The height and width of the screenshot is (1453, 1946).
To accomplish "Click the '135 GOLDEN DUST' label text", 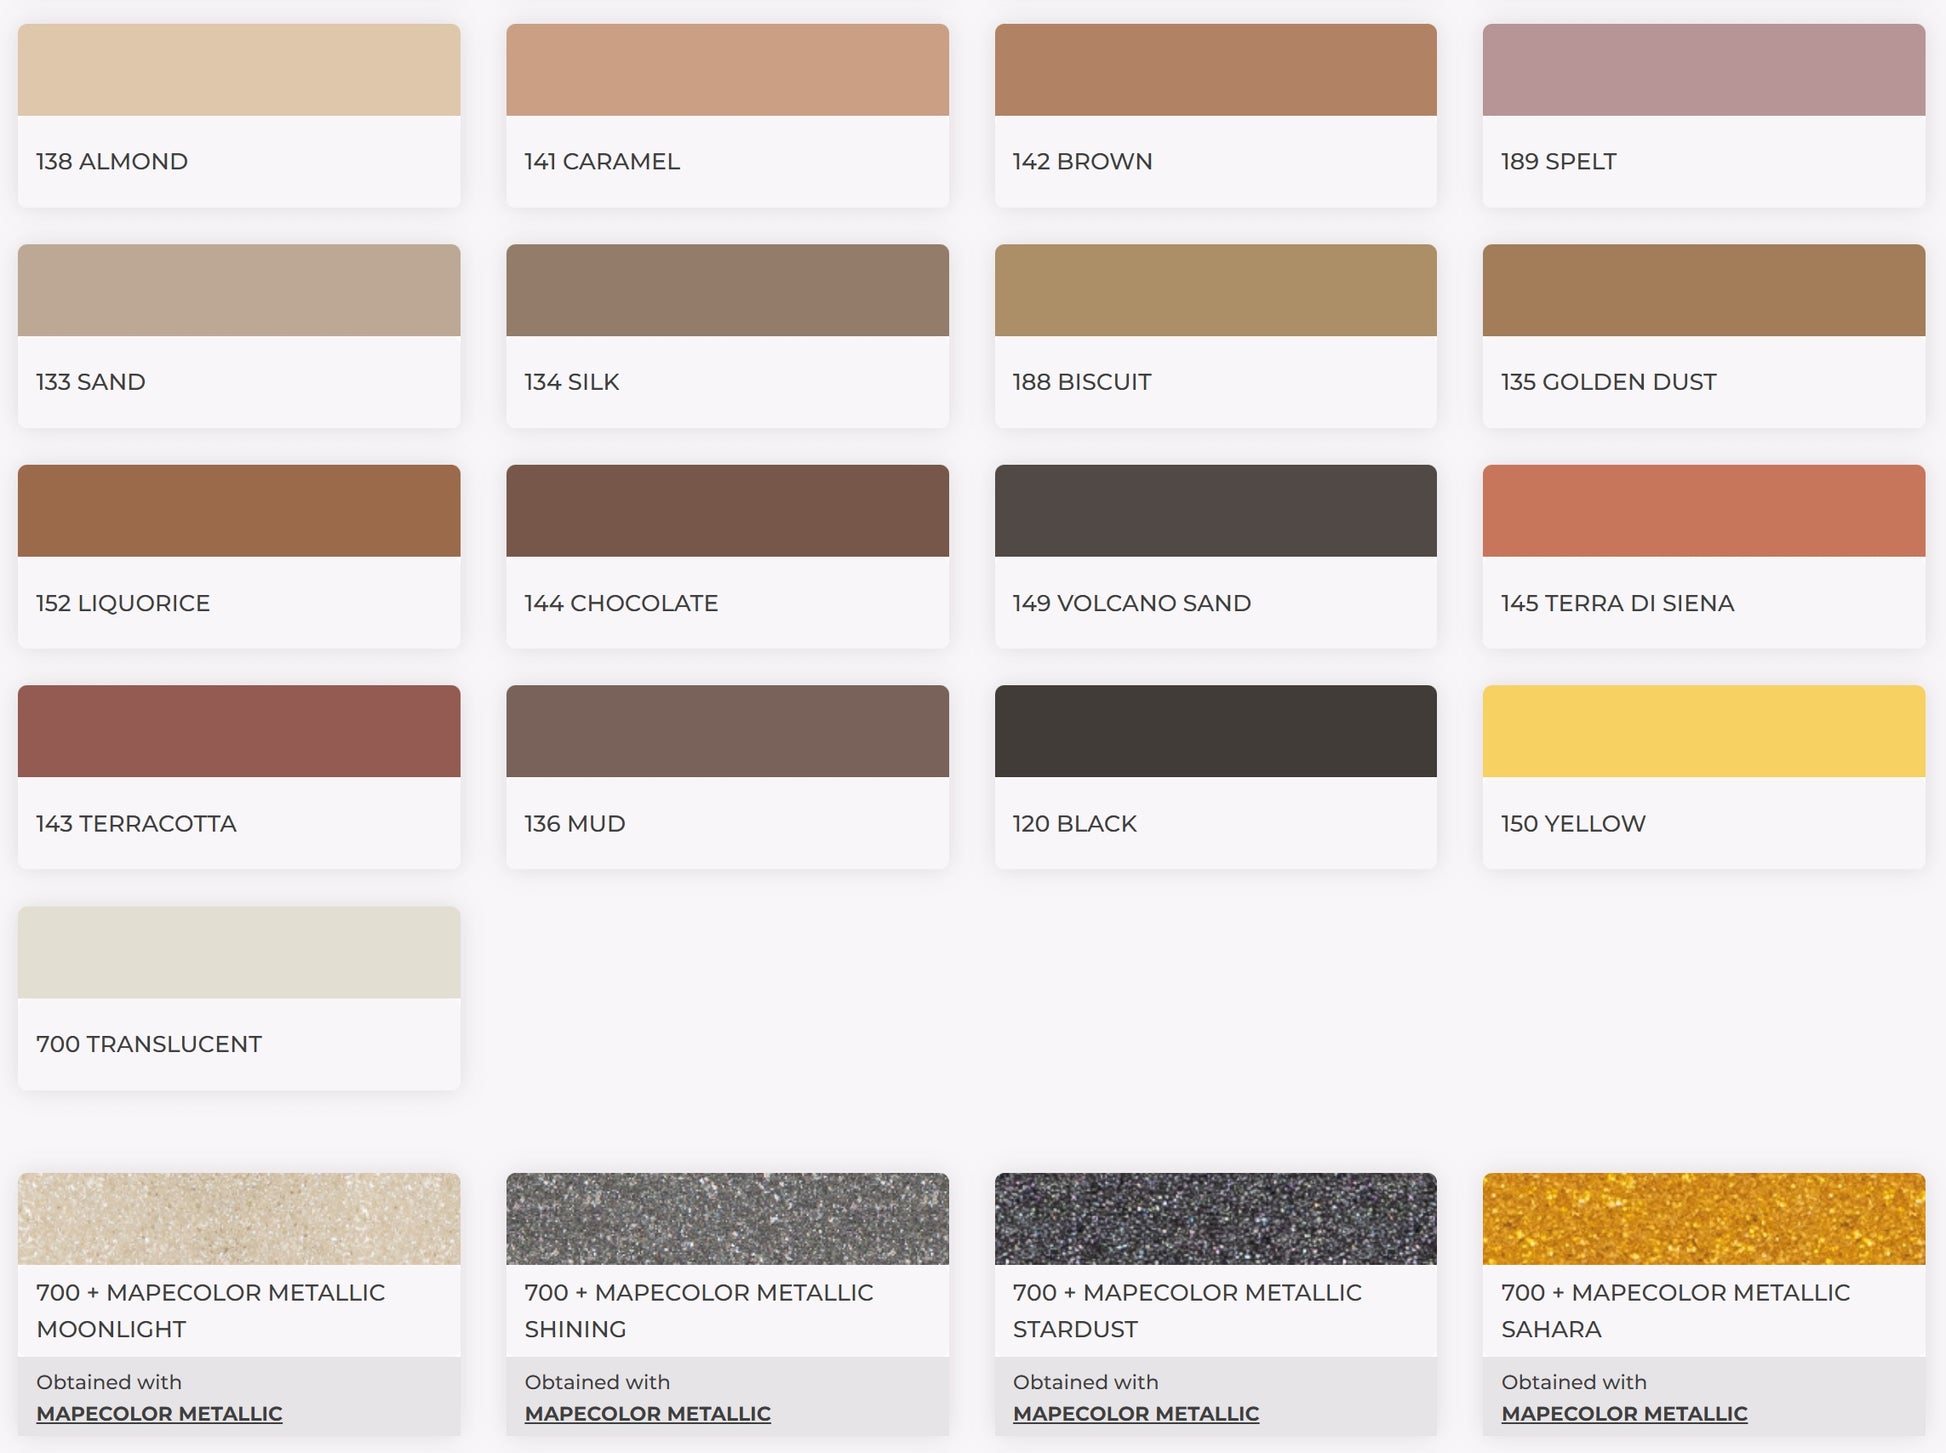I will [x=1608, y=382].
